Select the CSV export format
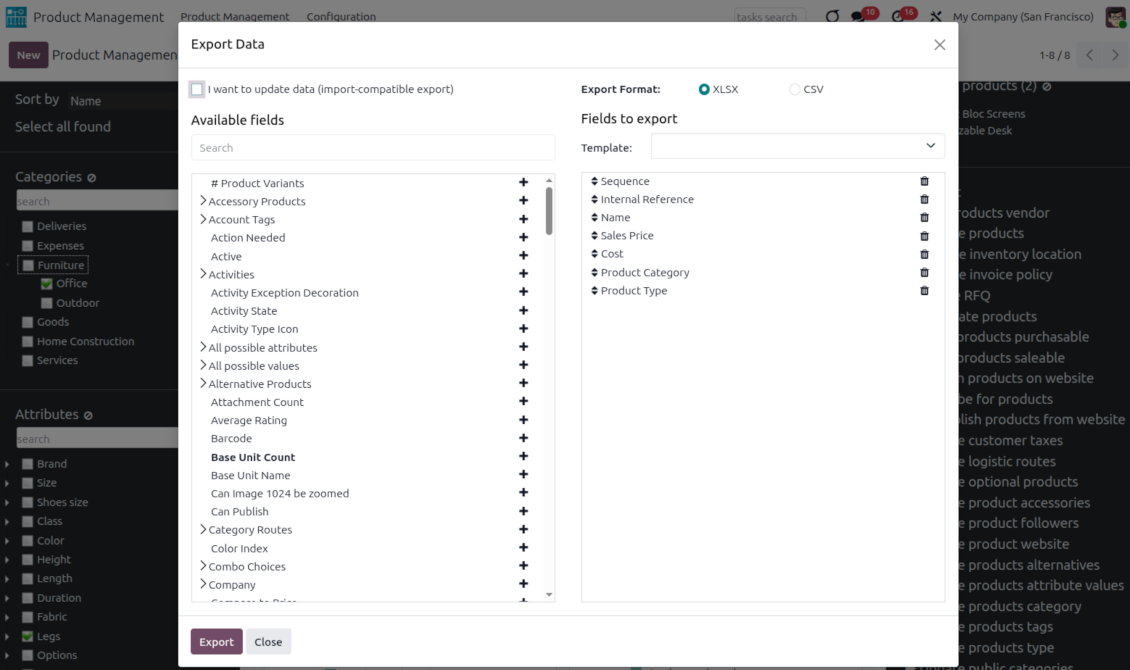Image resolution: width=1130 pixels, height=670 pixels. (795, 90)
